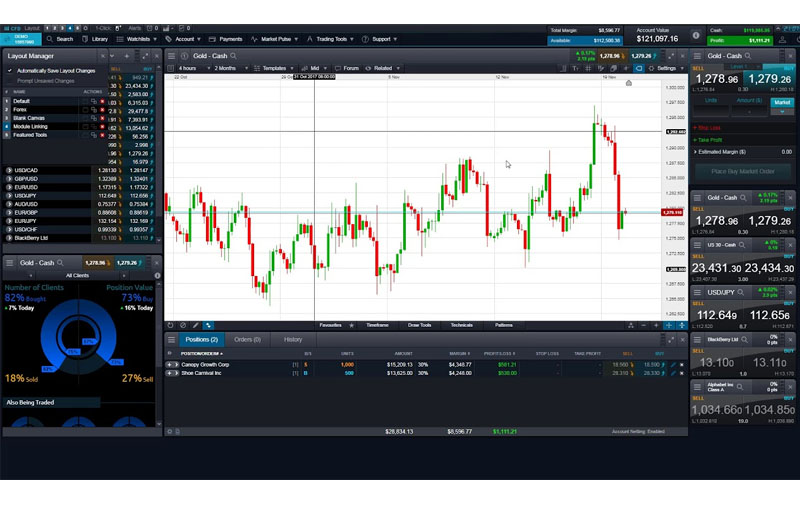Open the Payments menu item

point(226,39)
